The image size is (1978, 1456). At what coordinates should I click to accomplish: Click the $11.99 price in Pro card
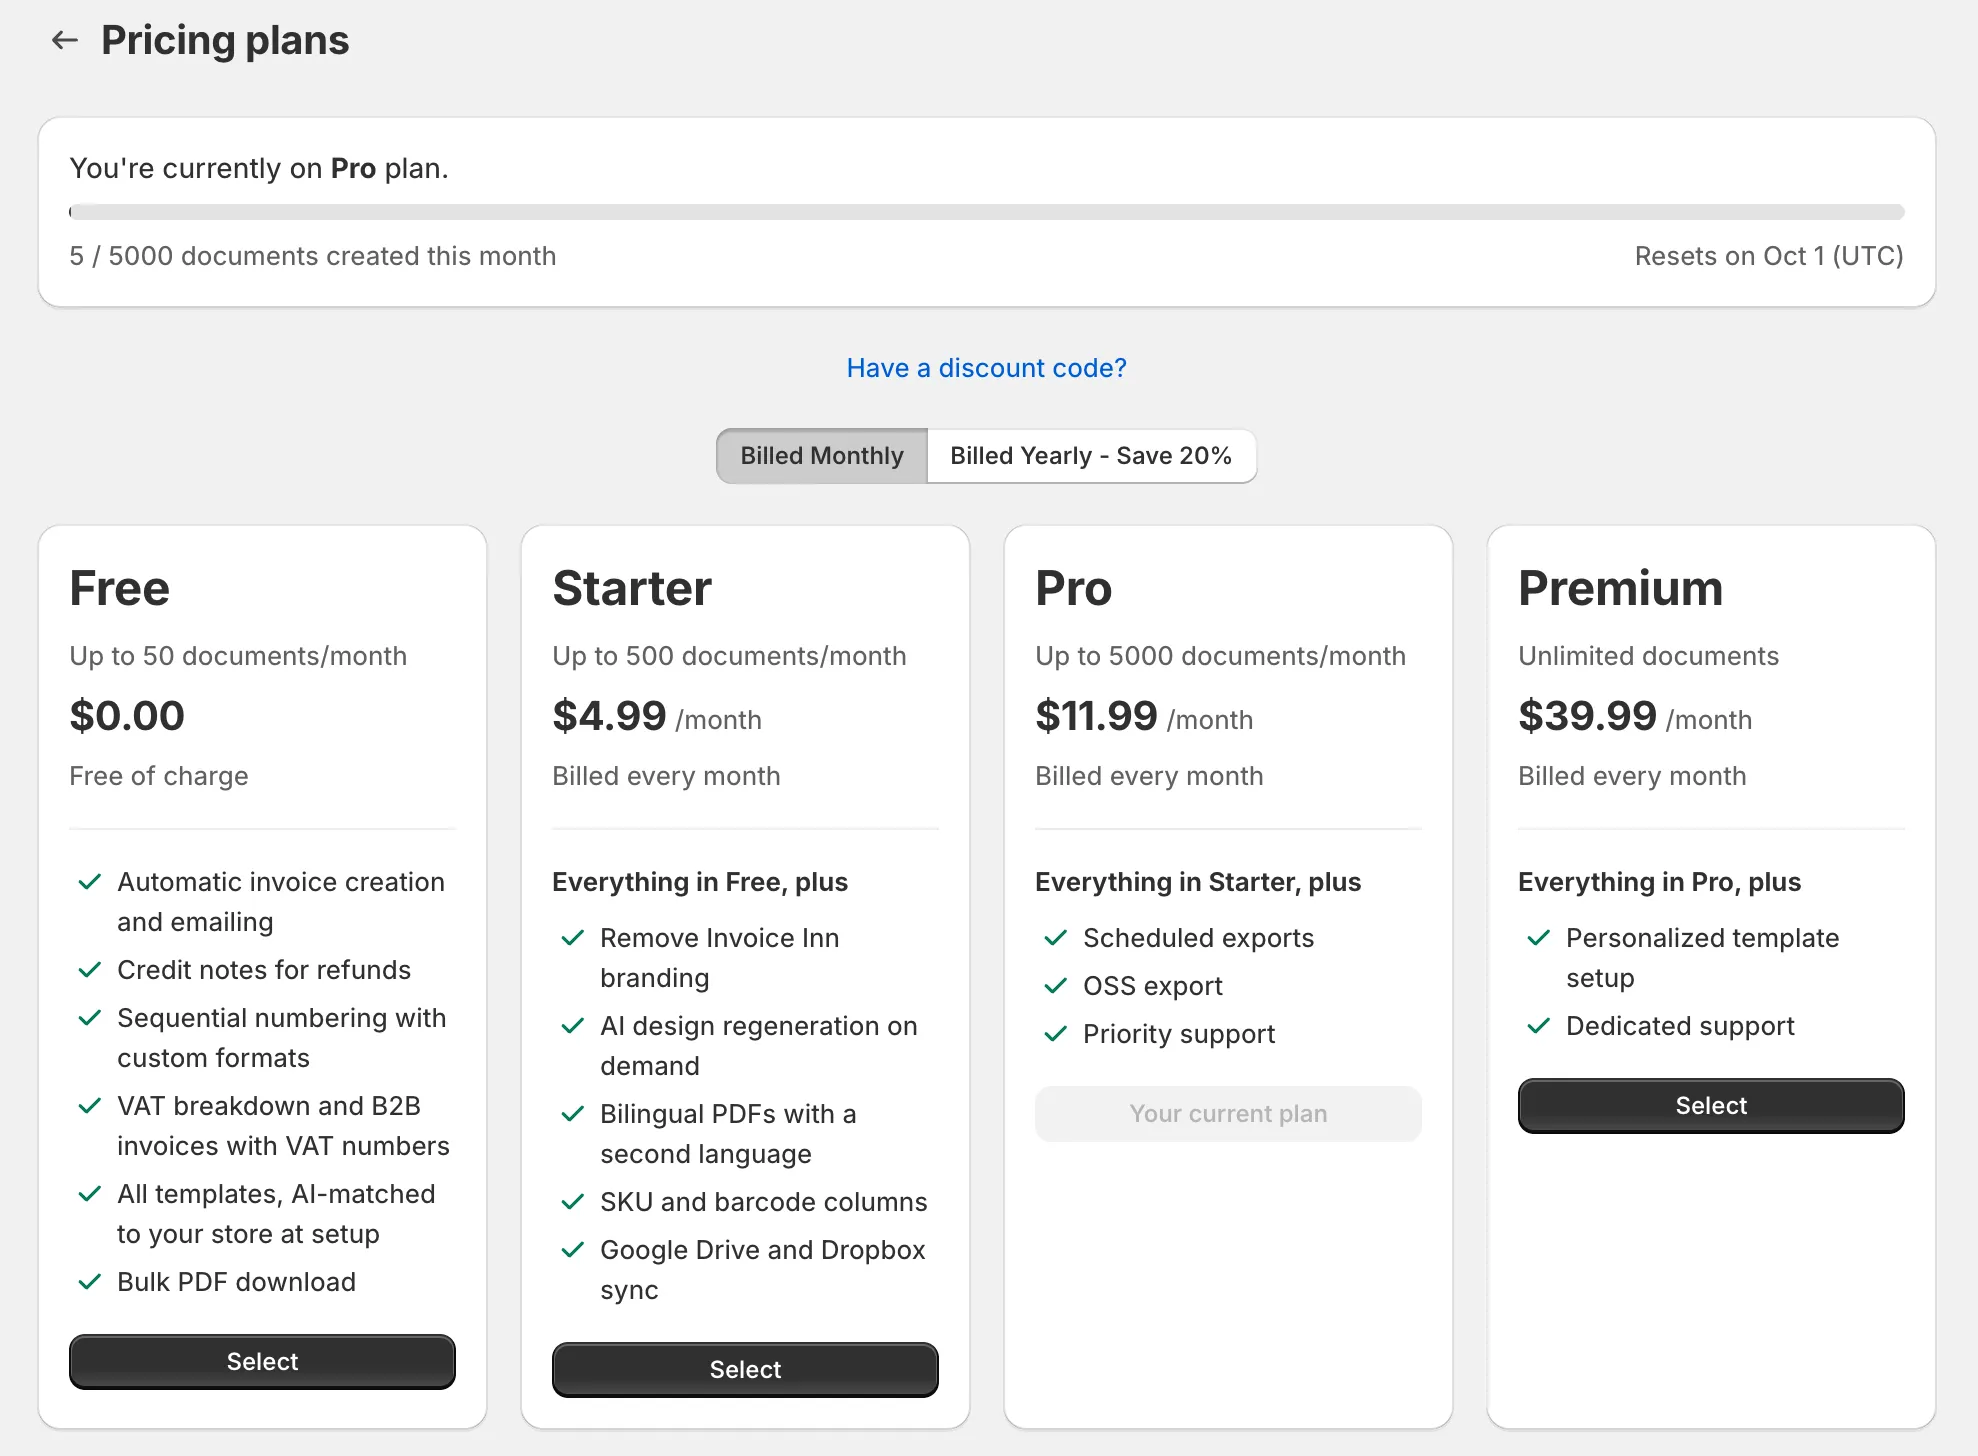tap(1096, 716)
